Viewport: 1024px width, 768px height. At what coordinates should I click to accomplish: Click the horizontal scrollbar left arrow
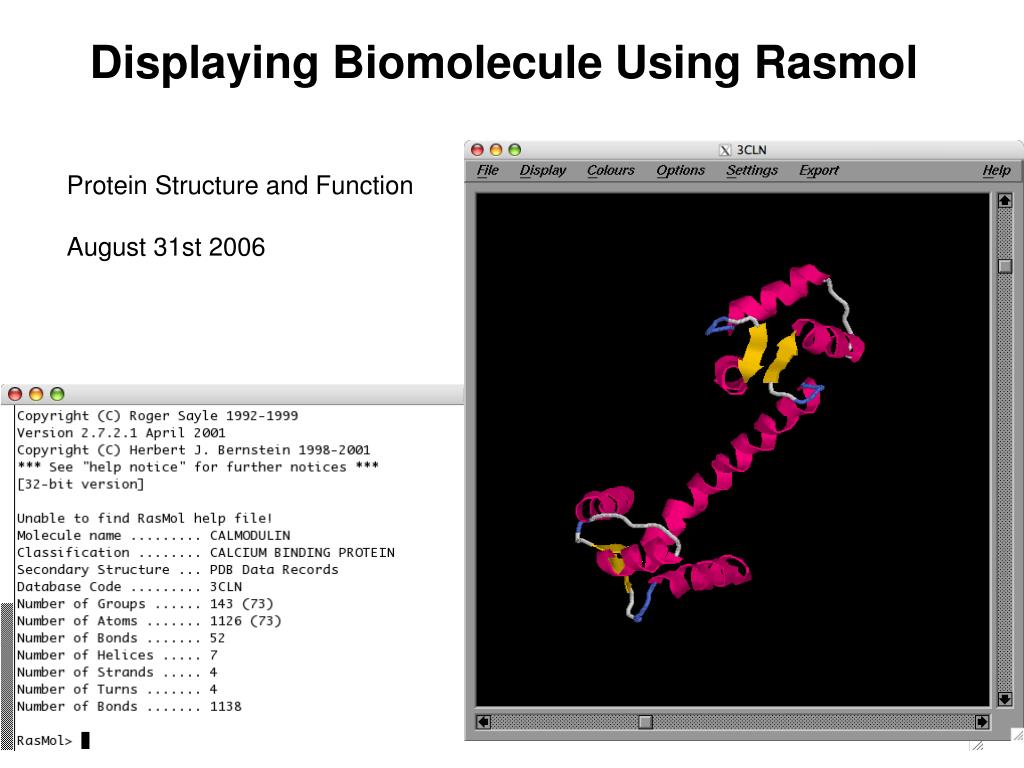coord(483,722)
